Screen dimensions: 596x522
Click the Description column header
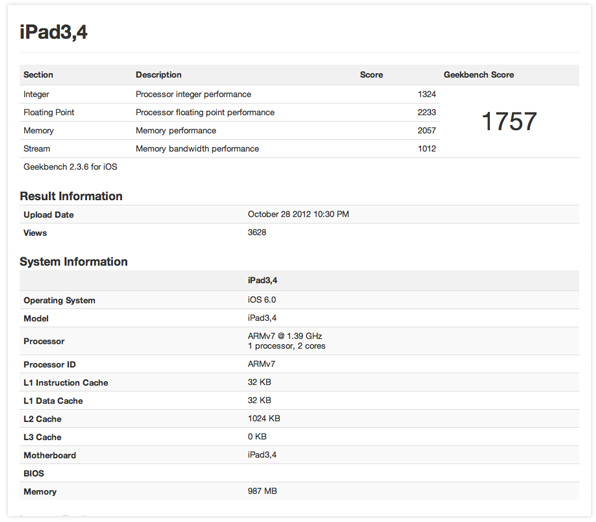coord(159,75)
